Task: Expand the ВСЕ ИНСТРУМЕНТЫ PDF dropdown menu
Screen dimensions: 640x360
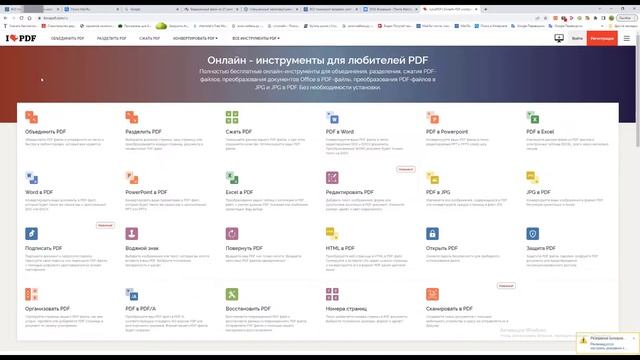Action: 256,38
